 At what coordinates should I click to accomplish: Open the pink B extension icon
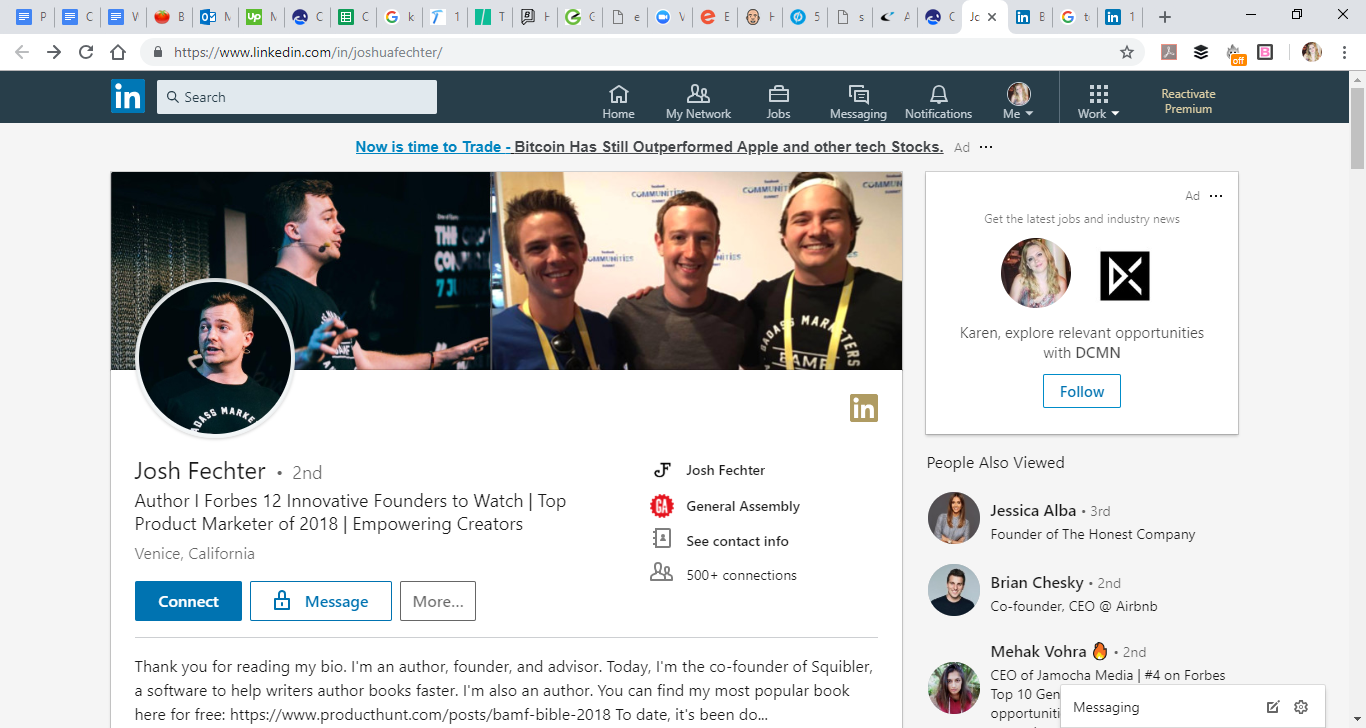click(1265, 52)
